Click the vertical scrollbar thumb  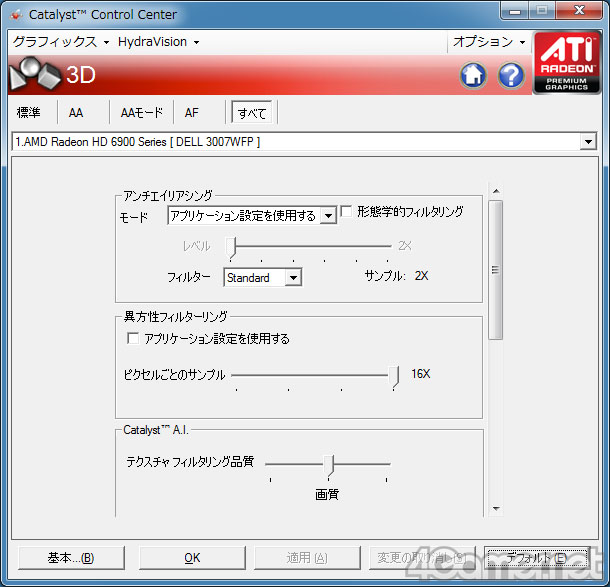[x=496, y=270]
